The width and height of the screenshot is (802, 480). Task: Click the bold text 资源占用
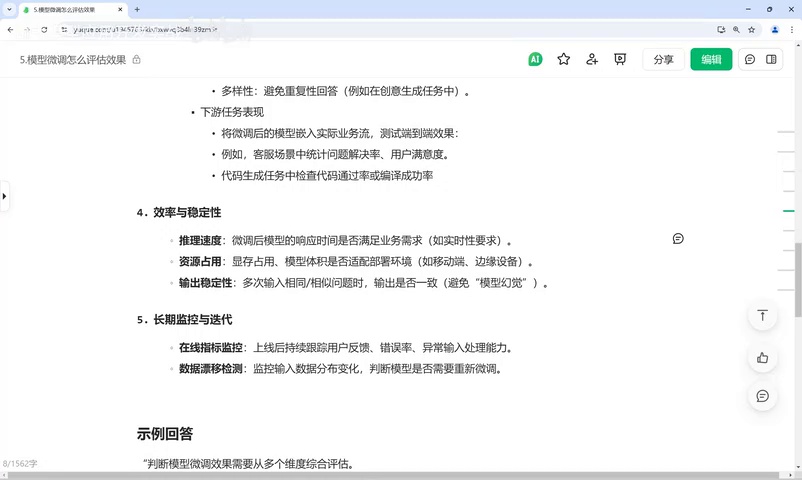tap(200, 261)
